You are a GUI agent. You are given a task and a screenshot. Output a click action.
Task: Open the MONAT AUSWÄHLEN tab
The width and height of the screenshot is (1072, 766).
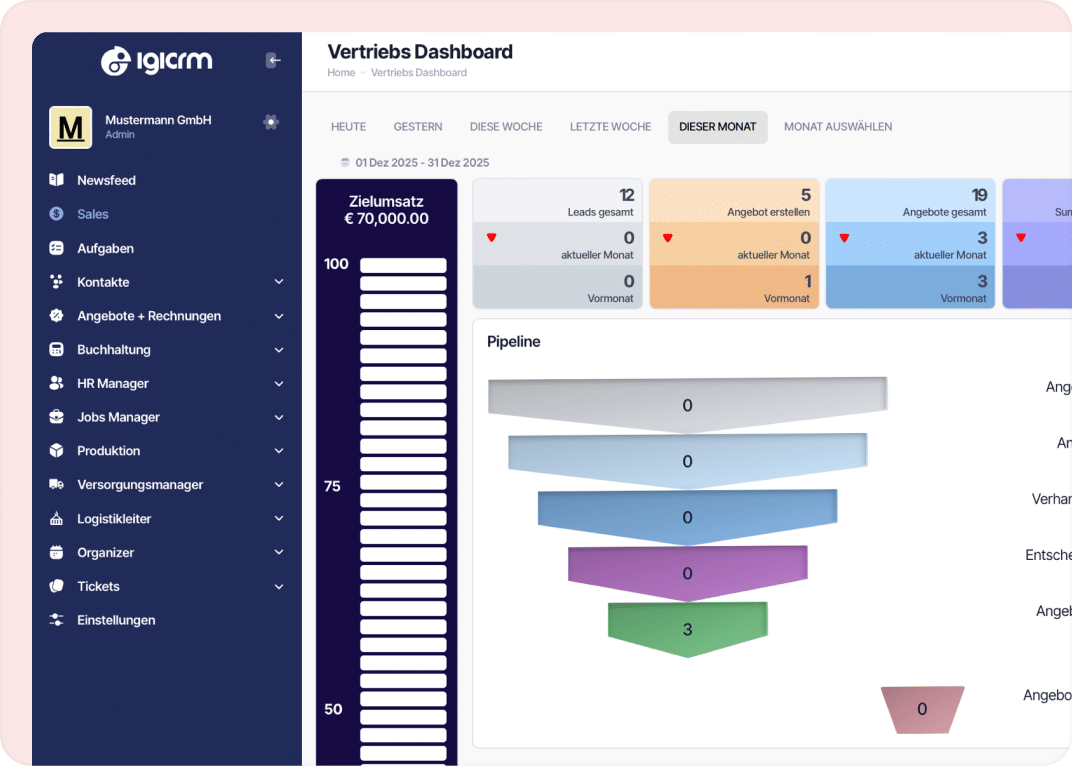[x=838, y=127]
